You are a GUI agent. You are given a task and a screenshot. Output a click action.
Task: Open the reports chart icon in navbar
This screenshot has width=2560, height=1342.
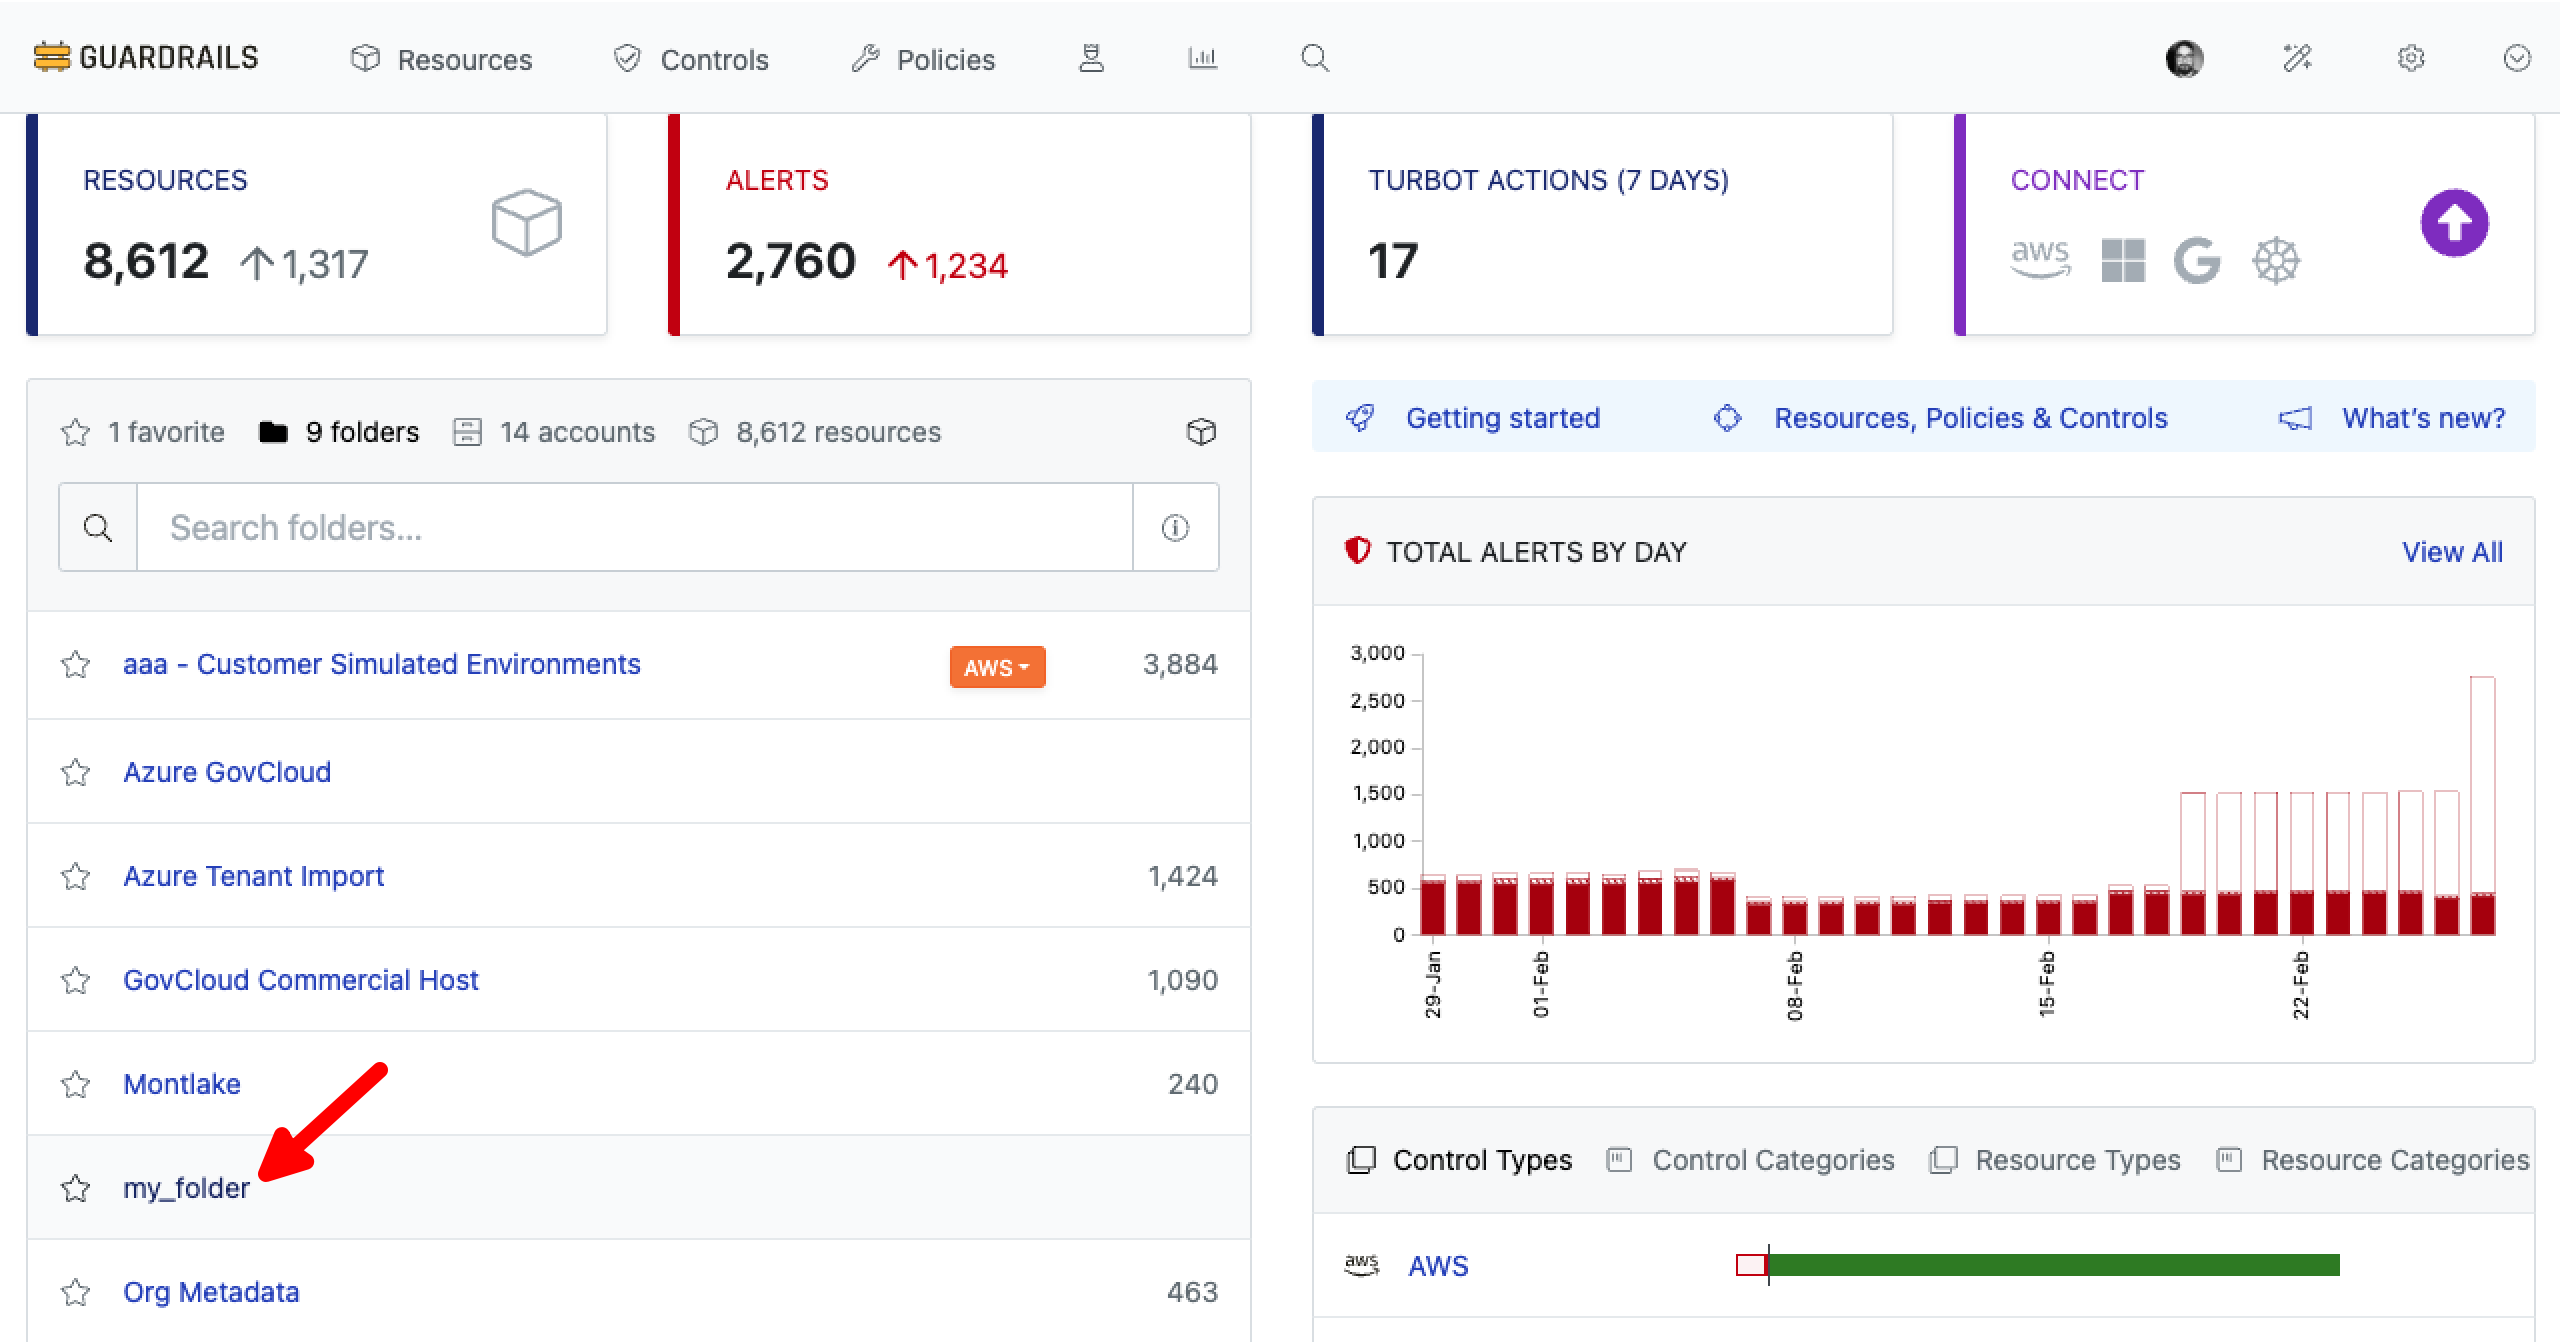[x=1202, y=58]
